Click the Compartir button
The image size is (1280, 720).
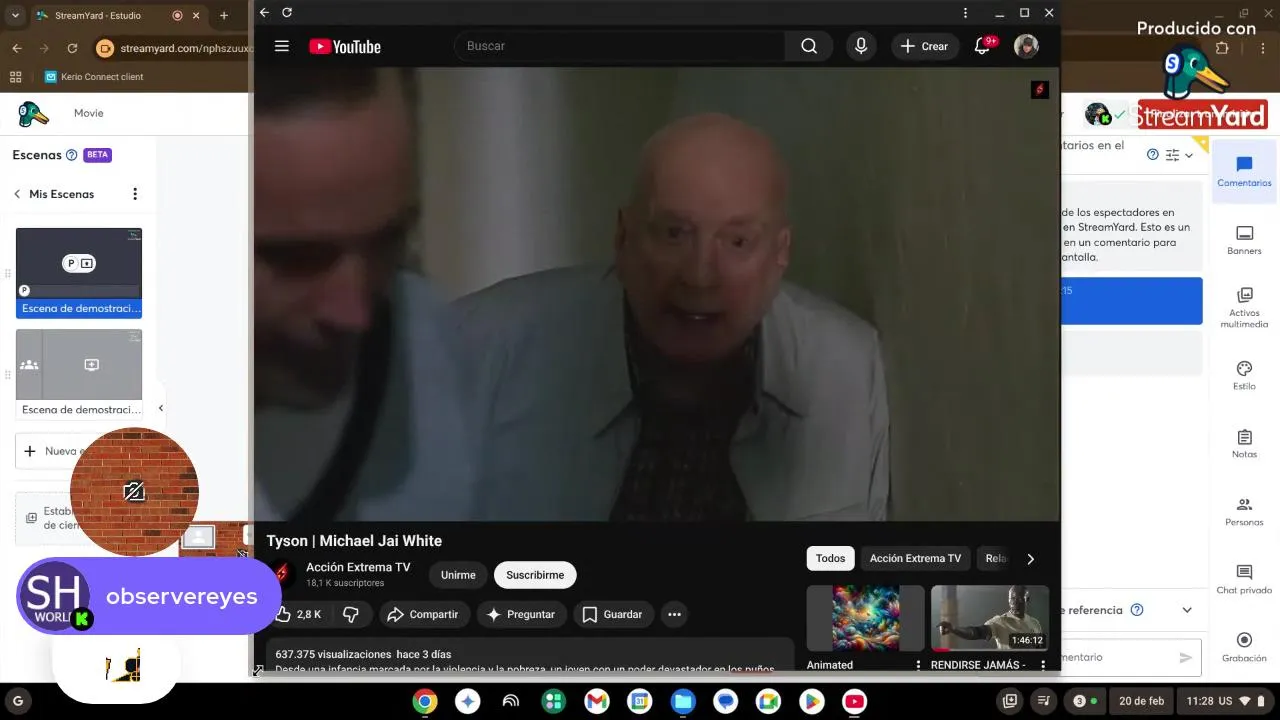pos(422,614)
